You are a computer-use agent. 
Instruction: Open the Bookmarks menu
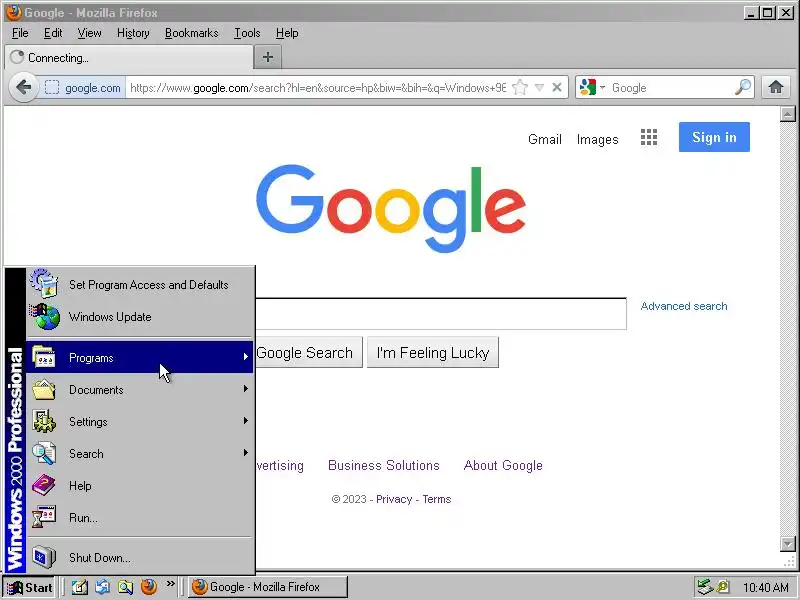tap(191, 33)
